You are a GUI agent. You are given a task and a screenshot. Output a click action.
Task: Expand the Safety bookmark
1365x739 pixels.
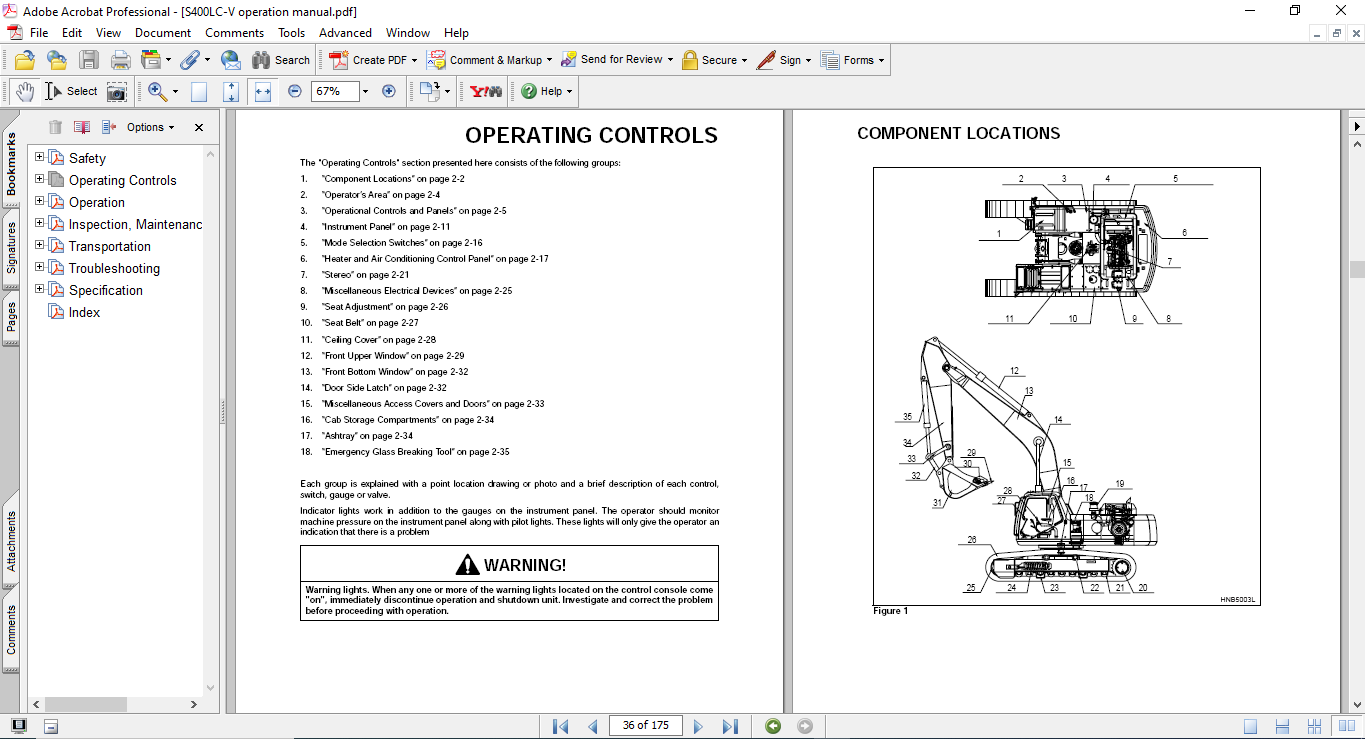tap(40, 157)
